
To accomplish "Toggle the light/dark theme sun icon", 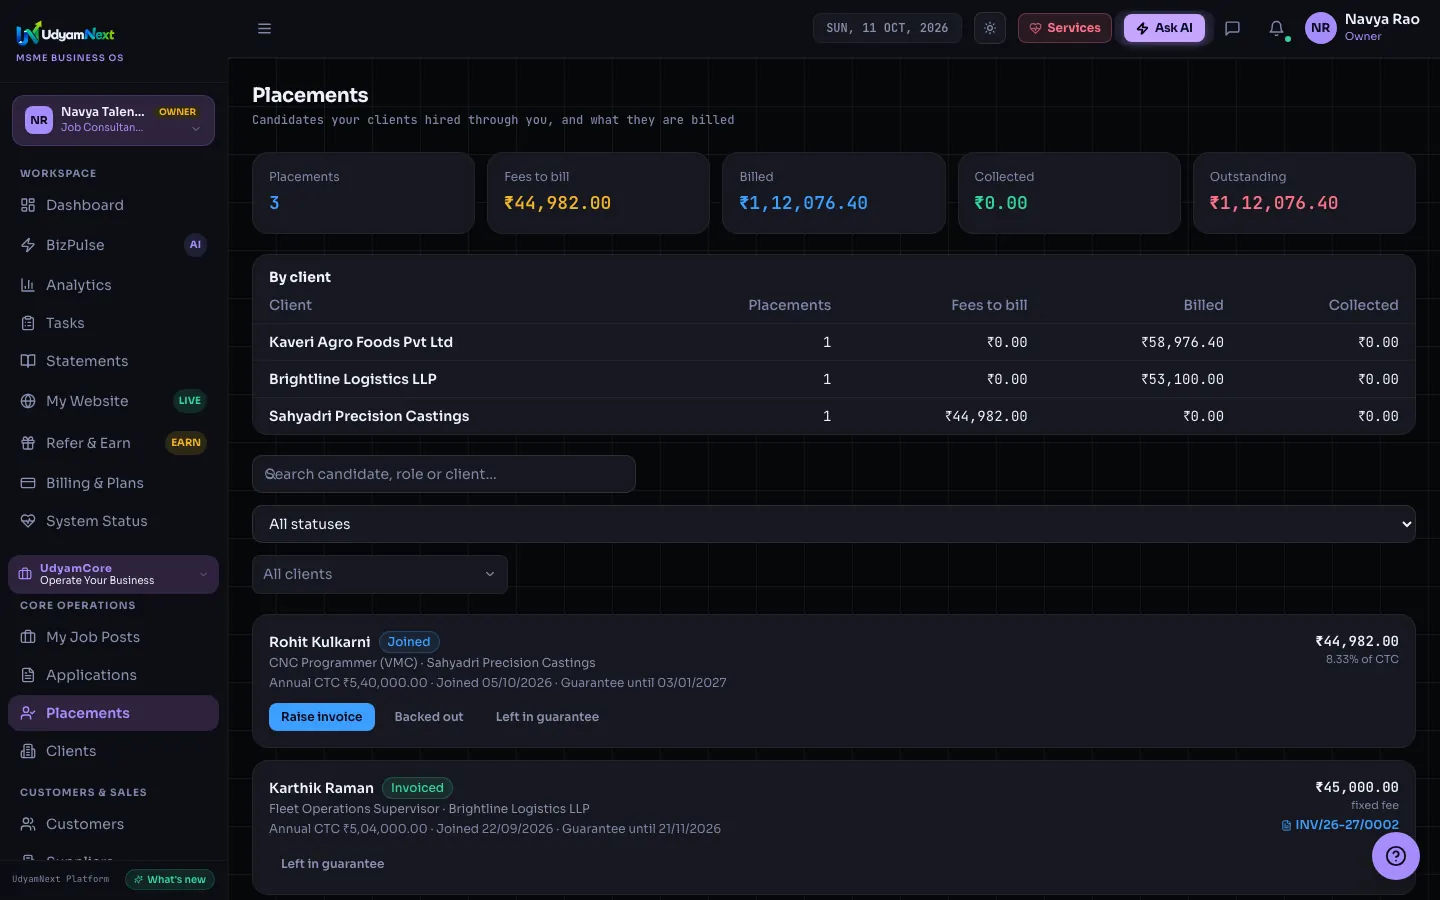I will [x=990, y=28].
